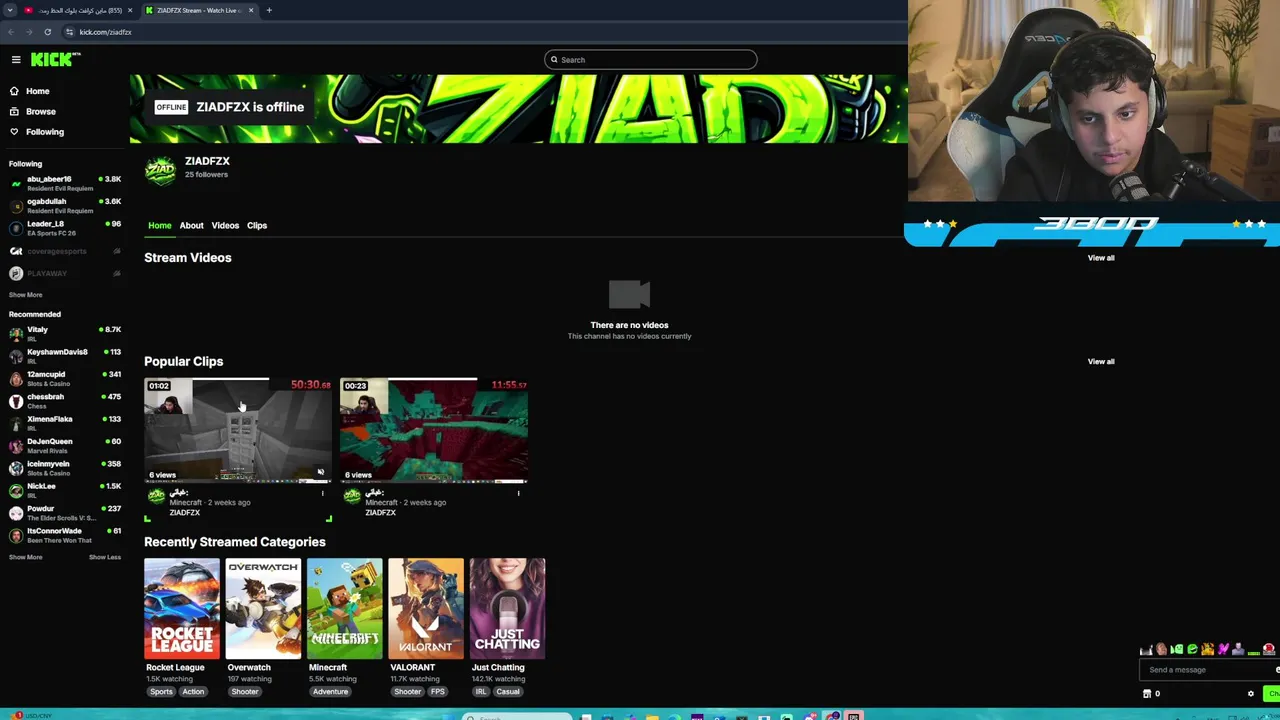Open Powdur recommended channel
This screenshot has height=720, width=1280.
point(65,512)
